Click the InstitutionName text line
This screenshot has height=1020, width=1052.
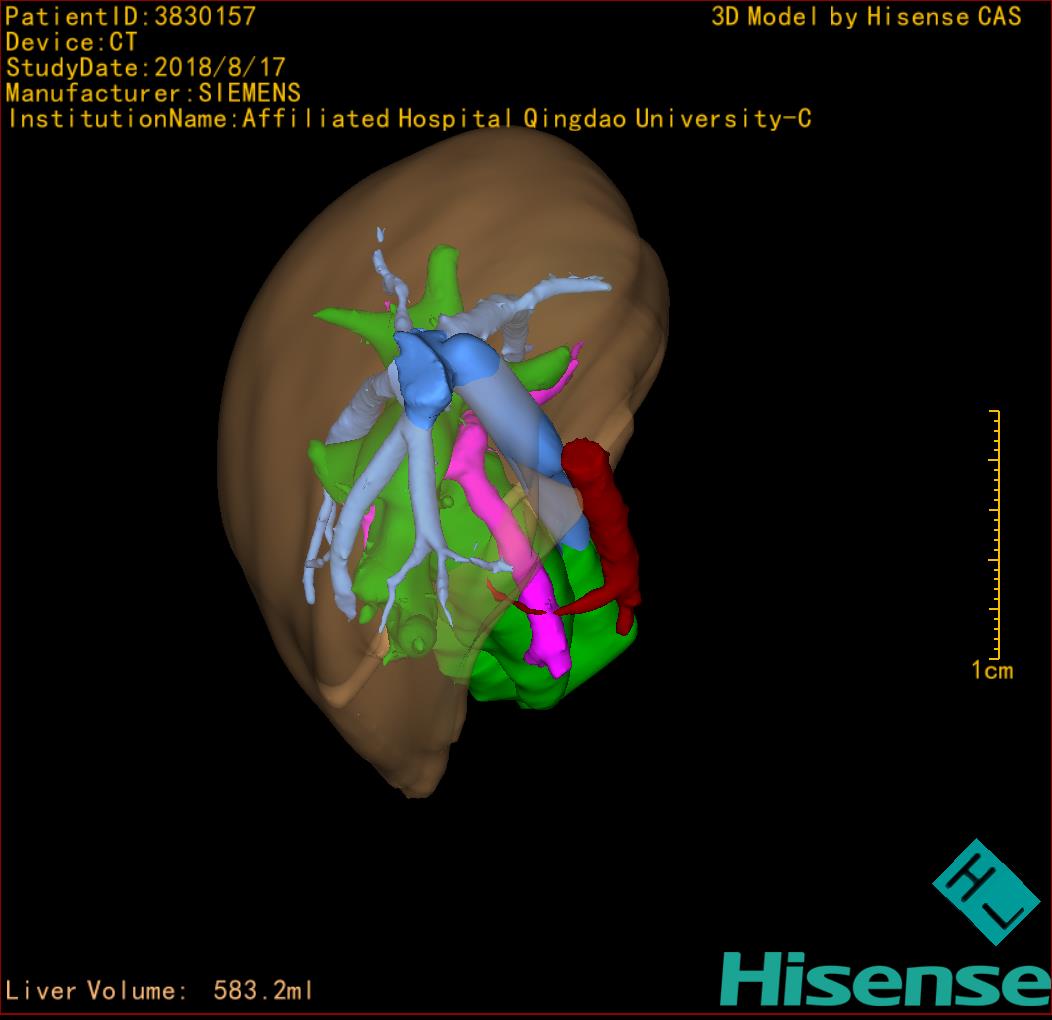coord(409,119)
